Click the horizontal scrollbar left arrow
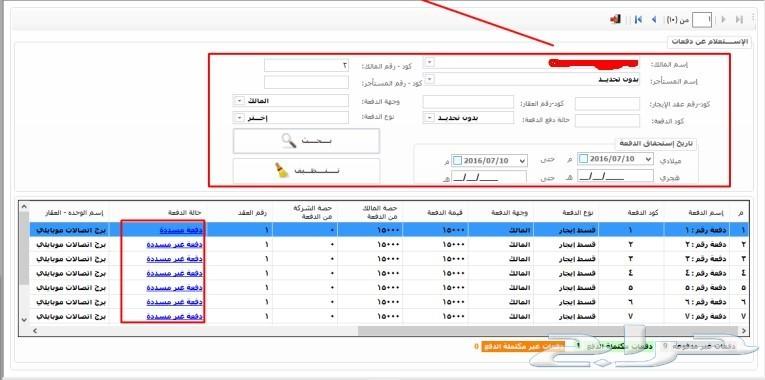The width and height of the screenshot is (765, 380). pyautogui.click(x=34, y=331)
